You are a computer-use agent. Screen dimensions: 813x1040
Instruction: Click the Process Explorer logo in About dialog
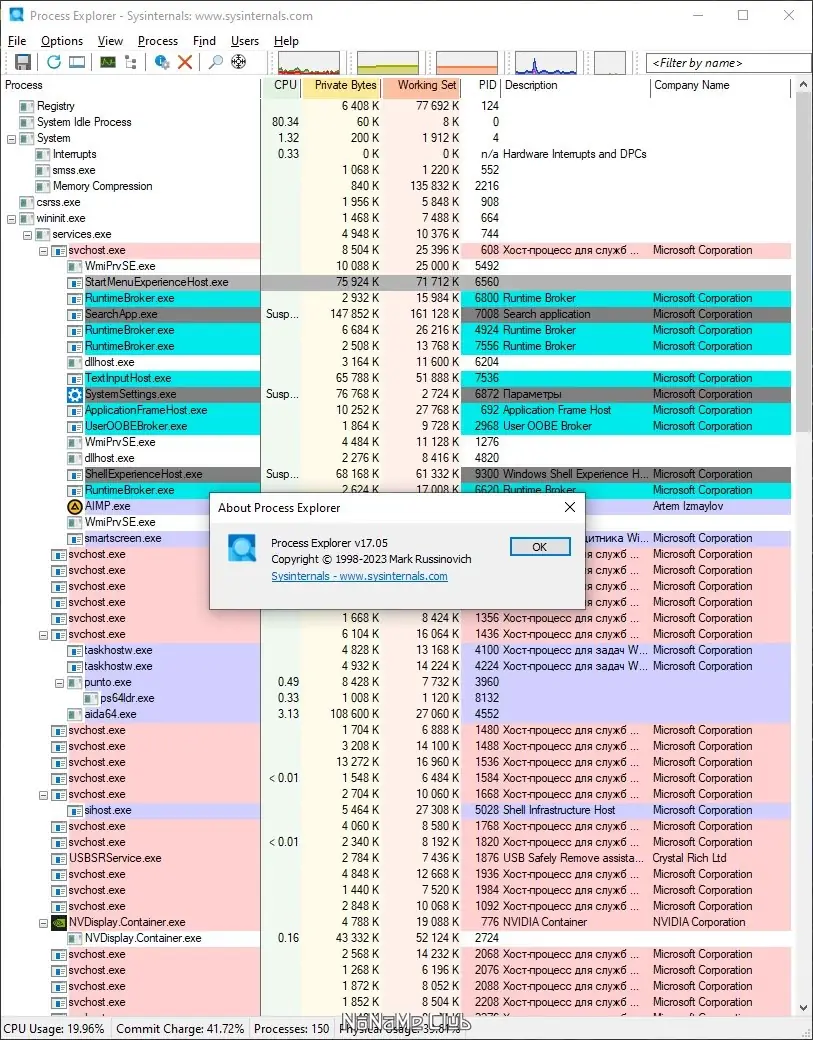tap(241, 549)
